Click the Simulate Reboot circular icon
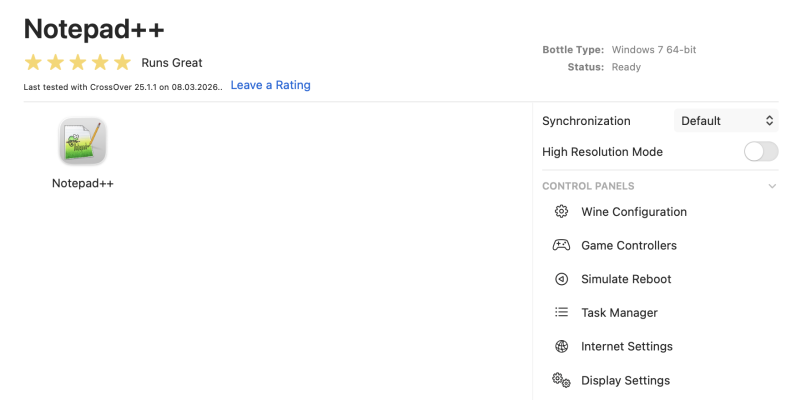Screen dimensions: 800x400 pos(561,279)
